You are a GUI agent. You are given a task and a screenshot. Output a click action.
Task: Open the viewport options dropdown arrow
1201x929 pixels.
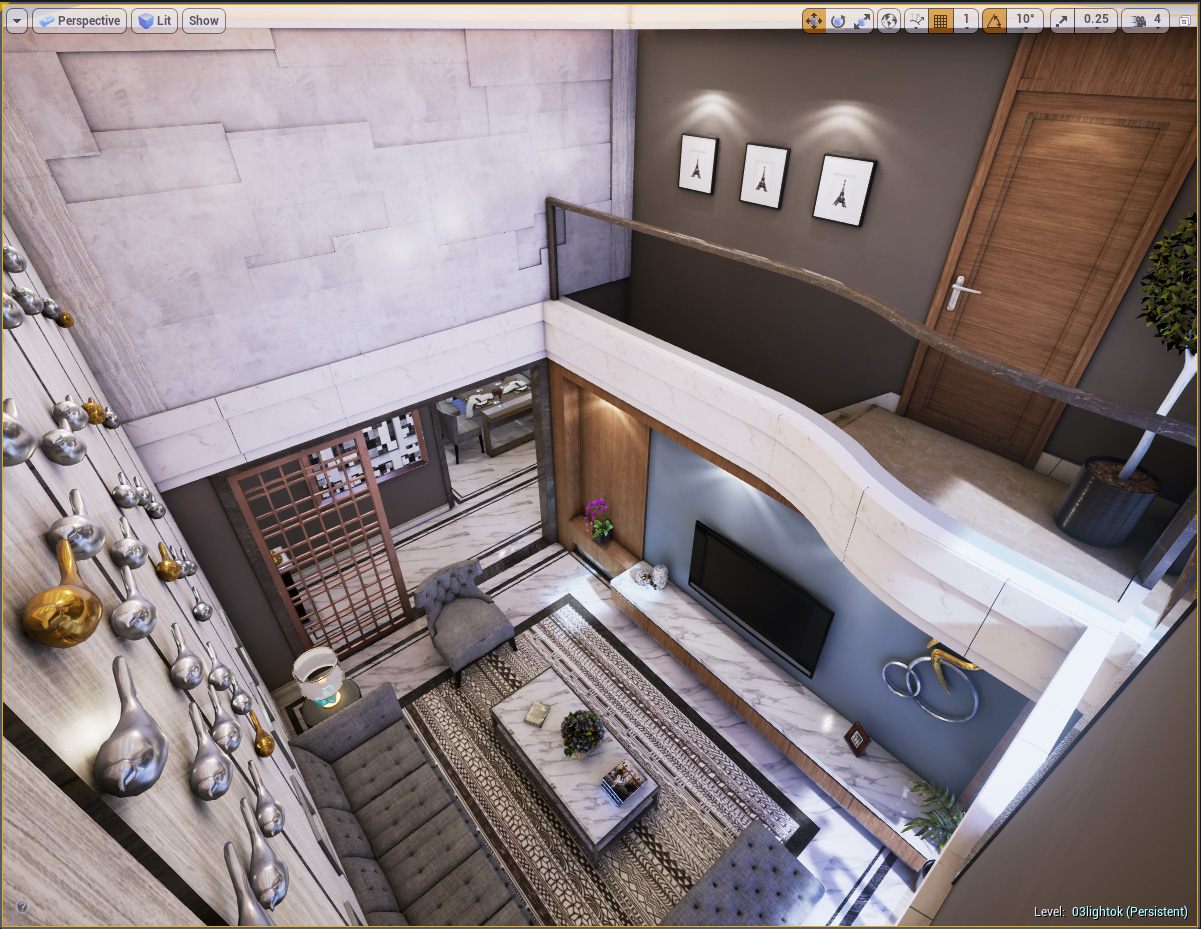point(17,21)
